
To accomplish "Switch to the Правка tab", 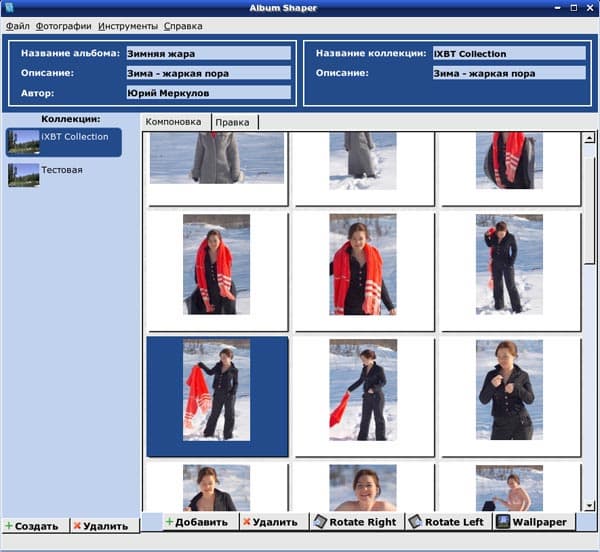I will (234, 122).
